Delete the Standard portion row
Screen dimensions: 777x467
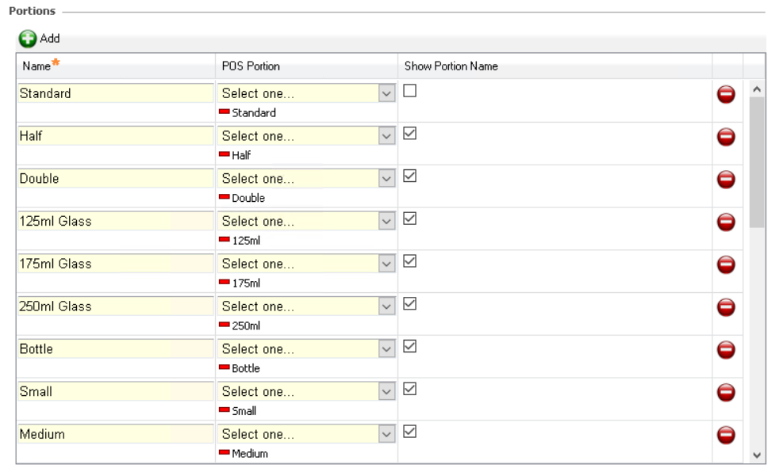pyautogui.click(x=726, y=94)
